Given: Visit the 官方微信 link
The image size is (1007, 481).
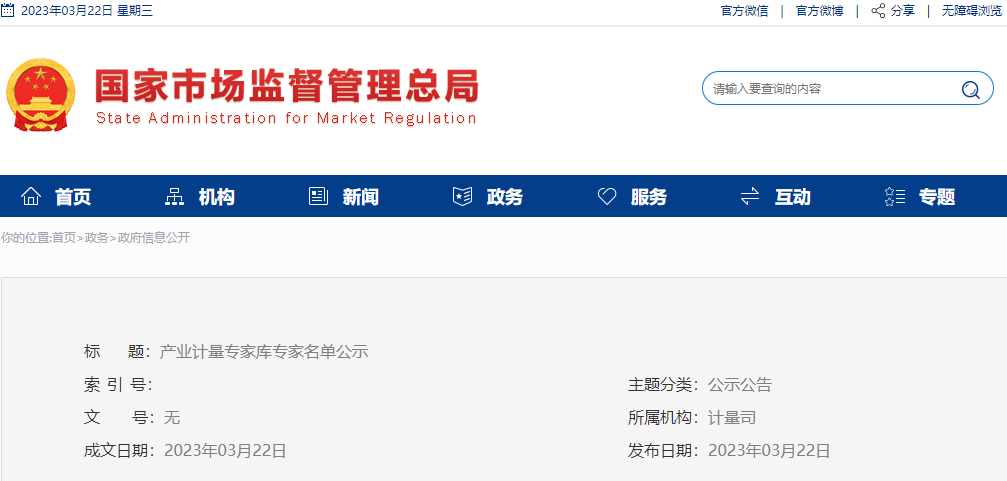Looking at the screenshot, I should point(744,11).
